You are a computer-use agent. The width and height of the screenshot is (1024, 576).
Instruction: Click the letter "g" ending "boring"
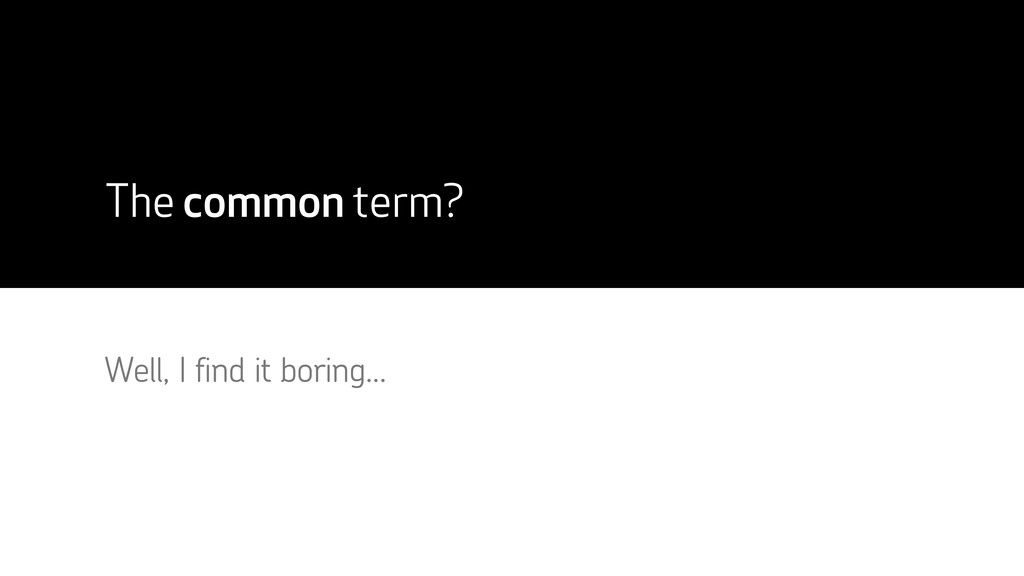click(360, 376)
